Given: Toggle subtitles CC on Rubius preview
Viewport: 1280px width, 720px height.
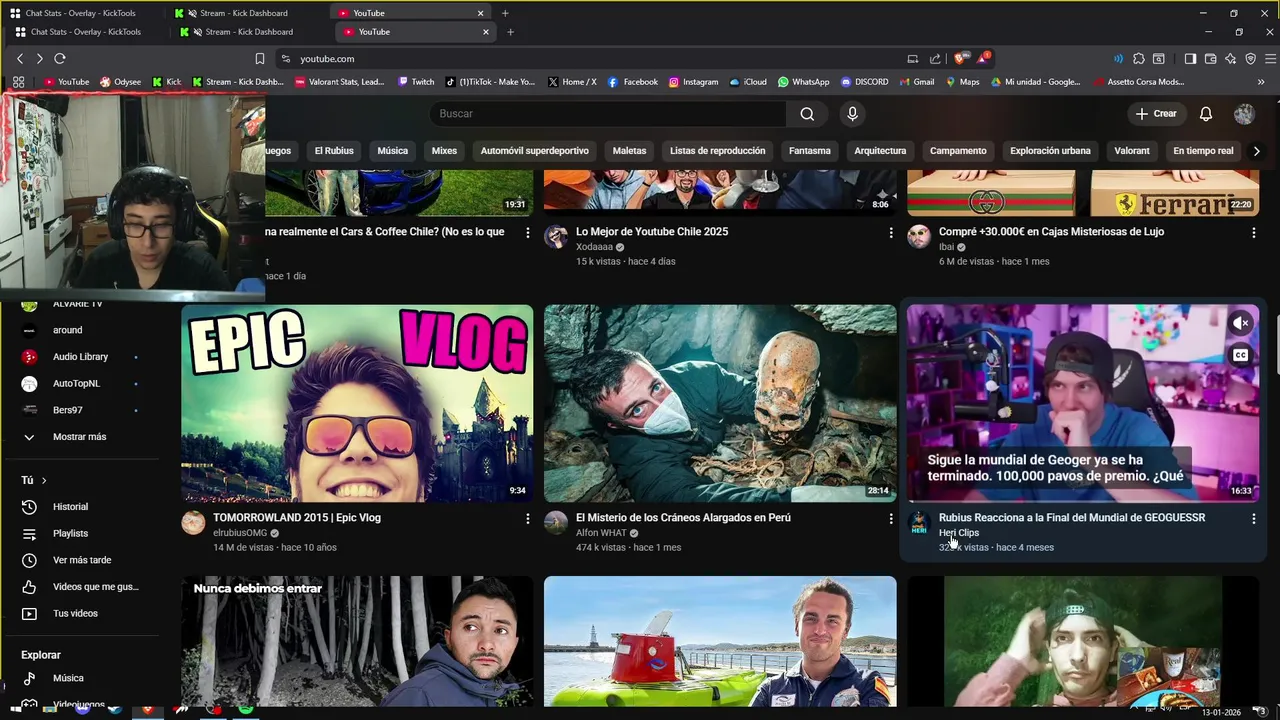Looking at the screenshot, I should [x=1240, y=355].
